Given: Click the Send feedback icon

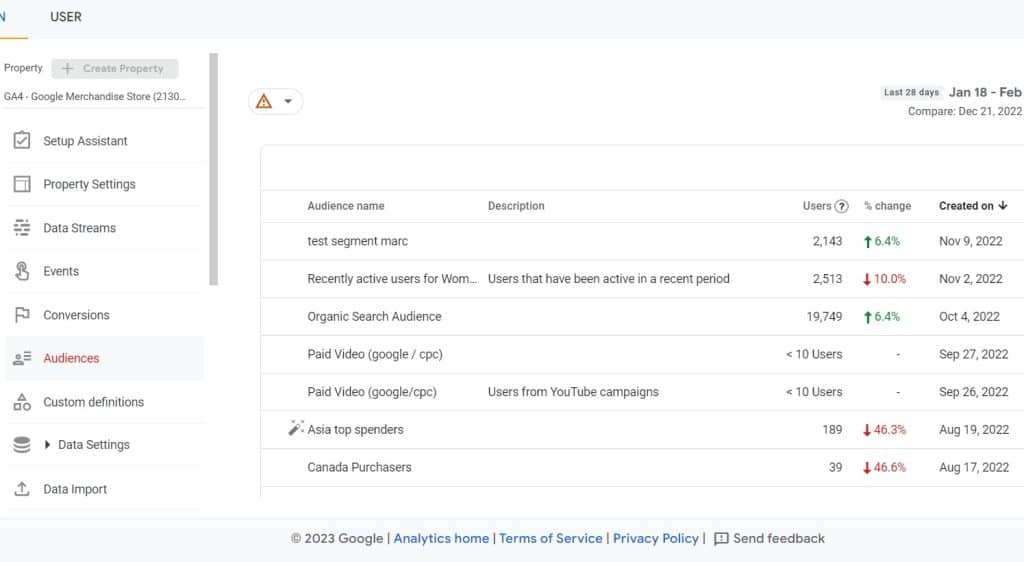Looking at the screenshot, I should [721, 539].
